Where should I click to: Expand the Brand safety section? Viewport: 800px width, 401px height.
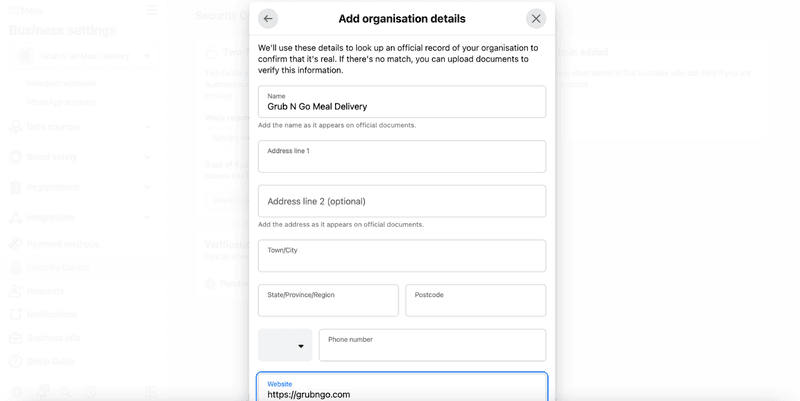coord(147,157)
